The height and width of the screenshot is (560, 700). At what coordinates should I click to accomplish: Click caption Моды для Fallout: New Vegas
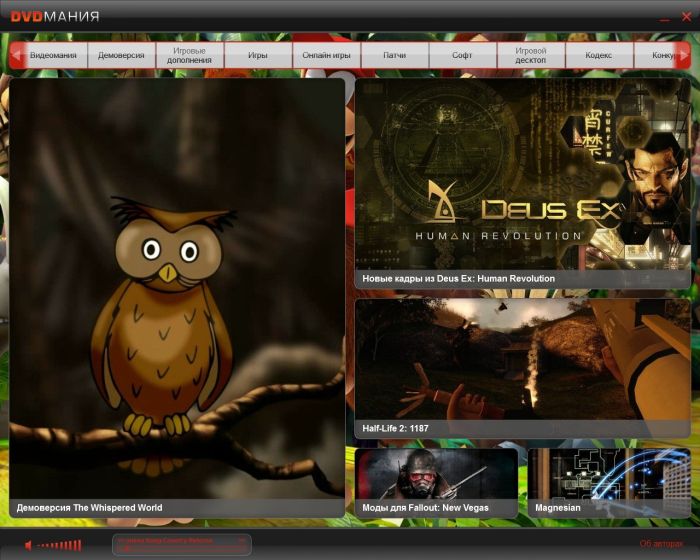pyautogui.click(x=425, y=508)
